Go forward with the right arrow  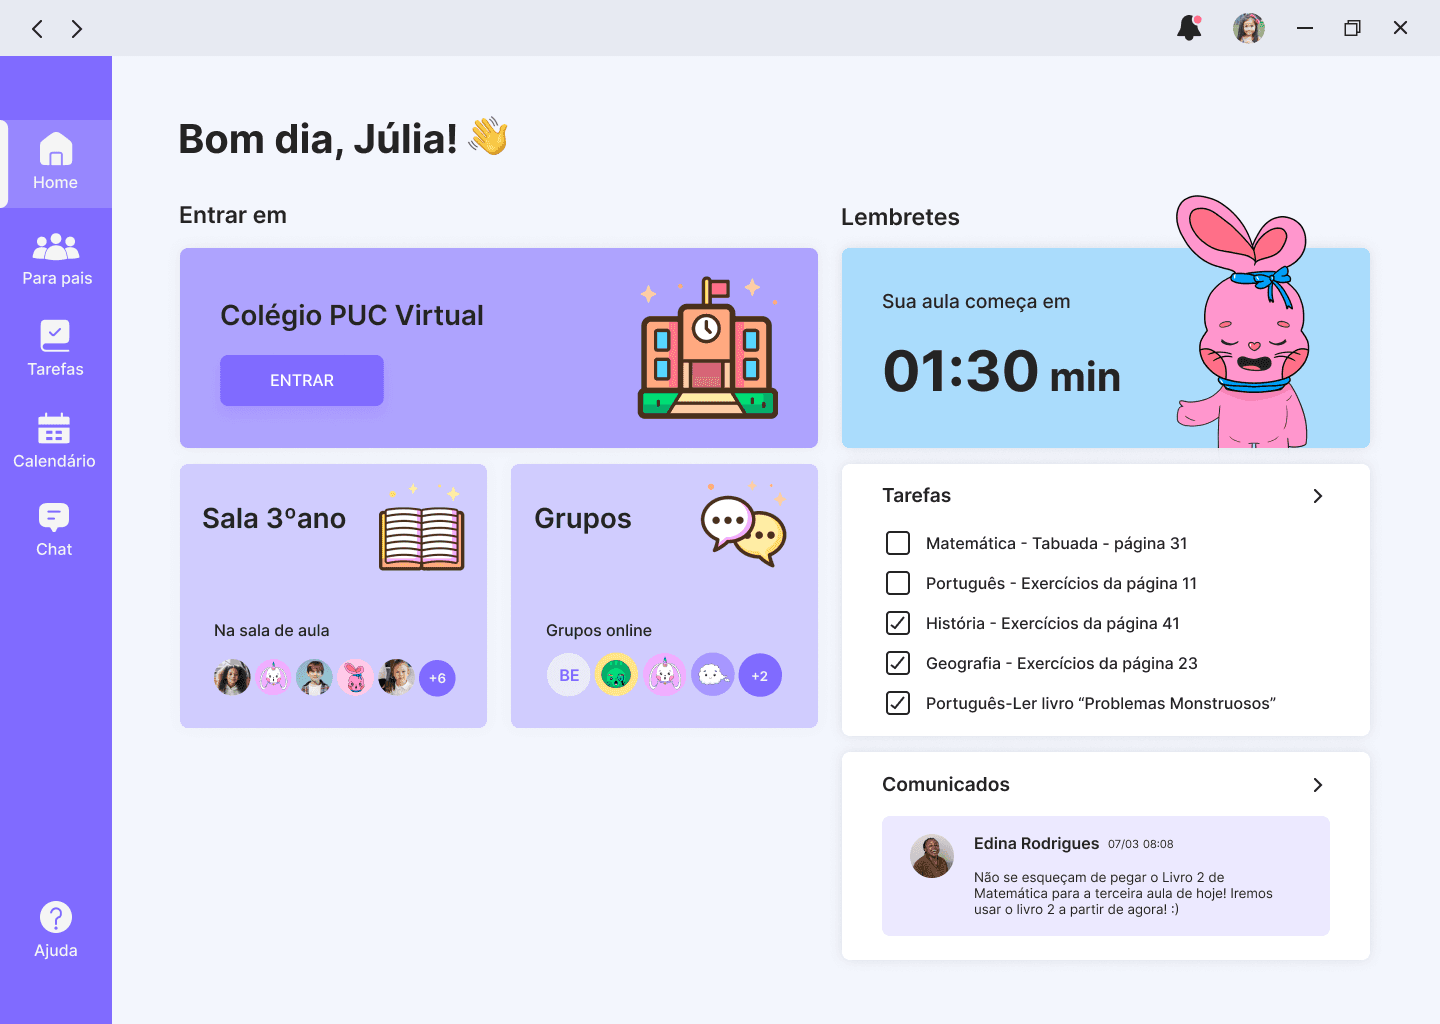click(x=77, y=29)
